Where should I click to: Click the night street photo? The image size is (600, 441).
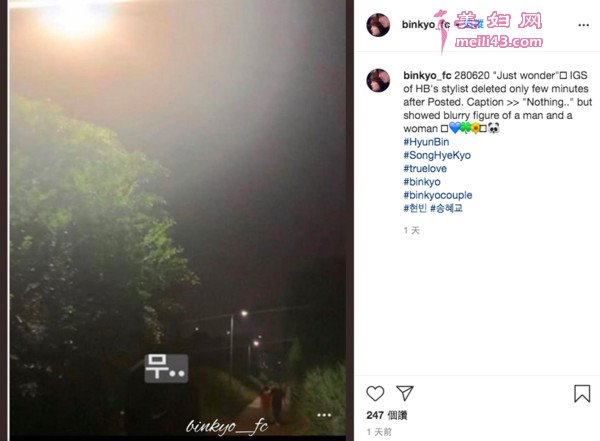(178, 218)
